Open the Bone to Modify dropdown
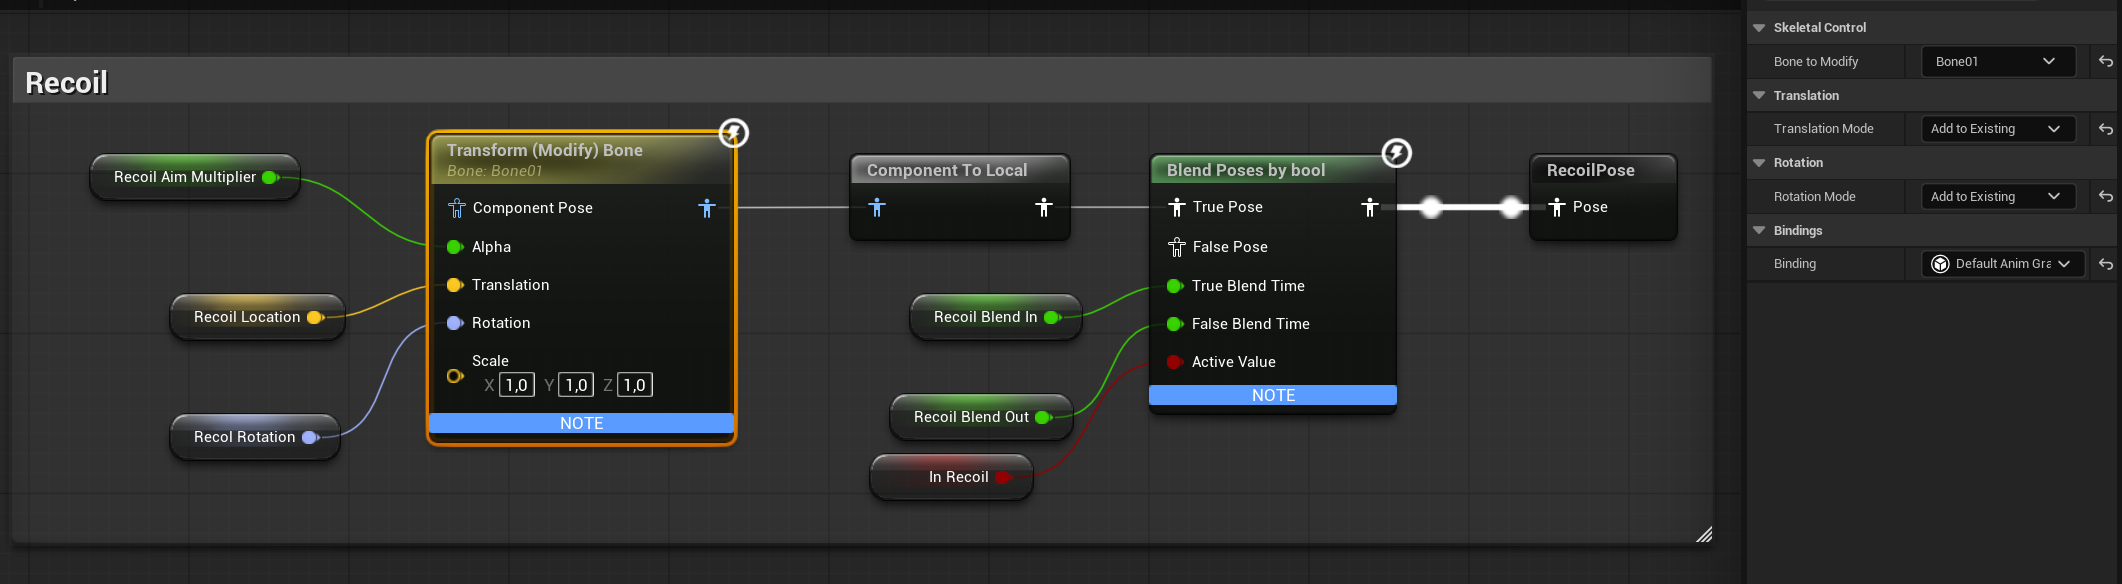 click(1997, 62)
